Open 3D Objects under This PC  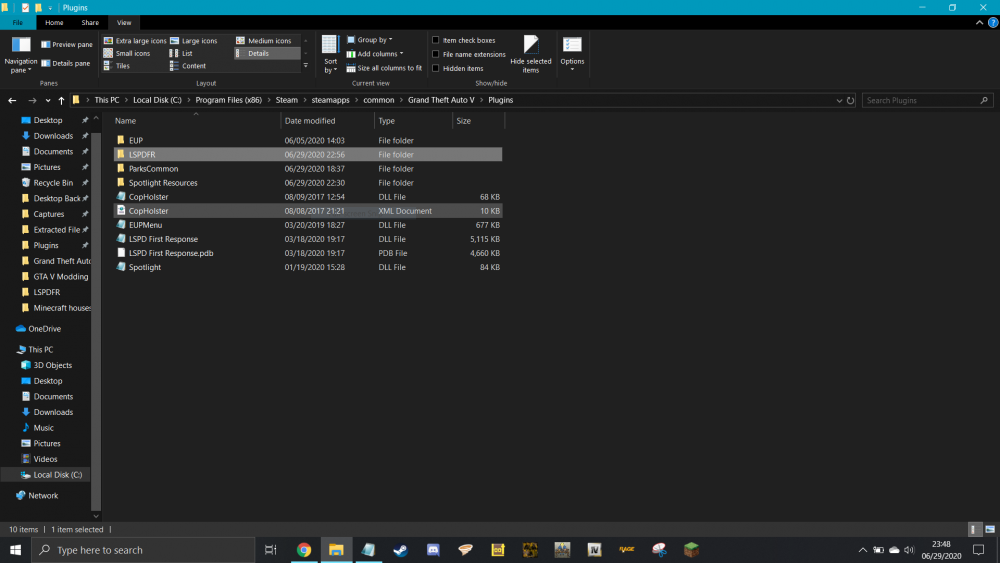click(52, 365)
